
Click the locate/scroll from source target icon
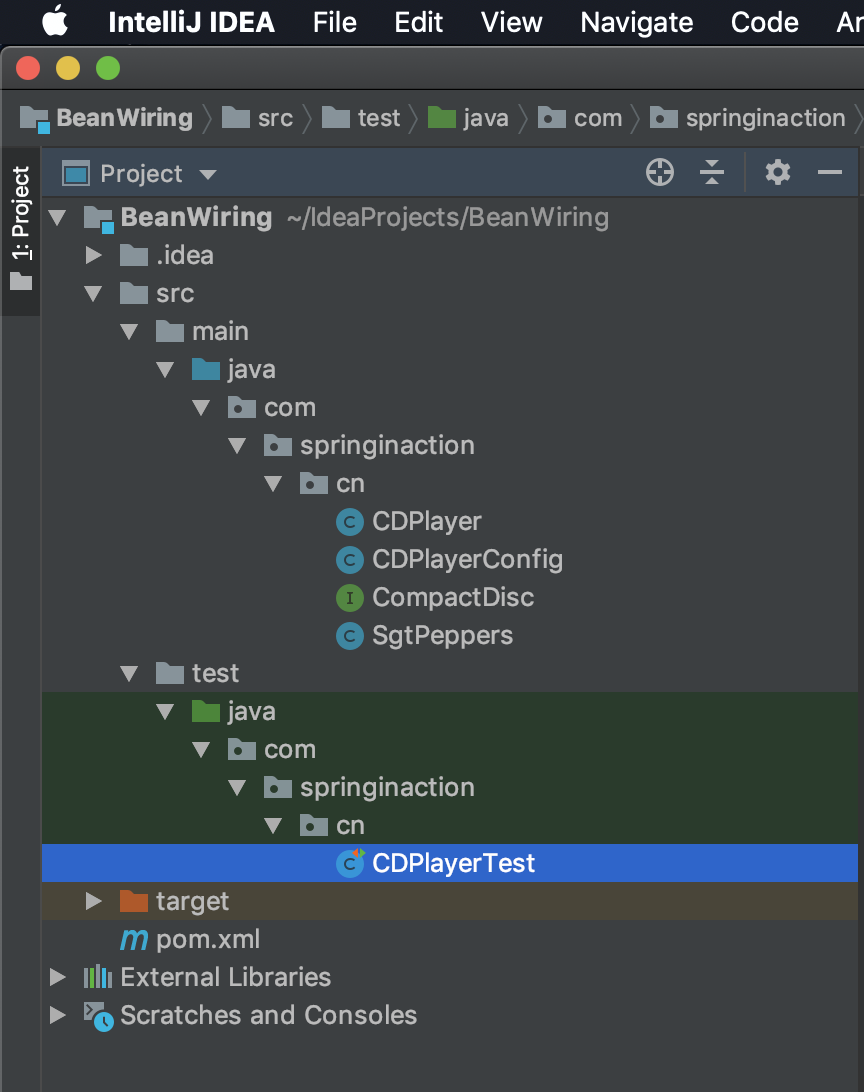660,173
